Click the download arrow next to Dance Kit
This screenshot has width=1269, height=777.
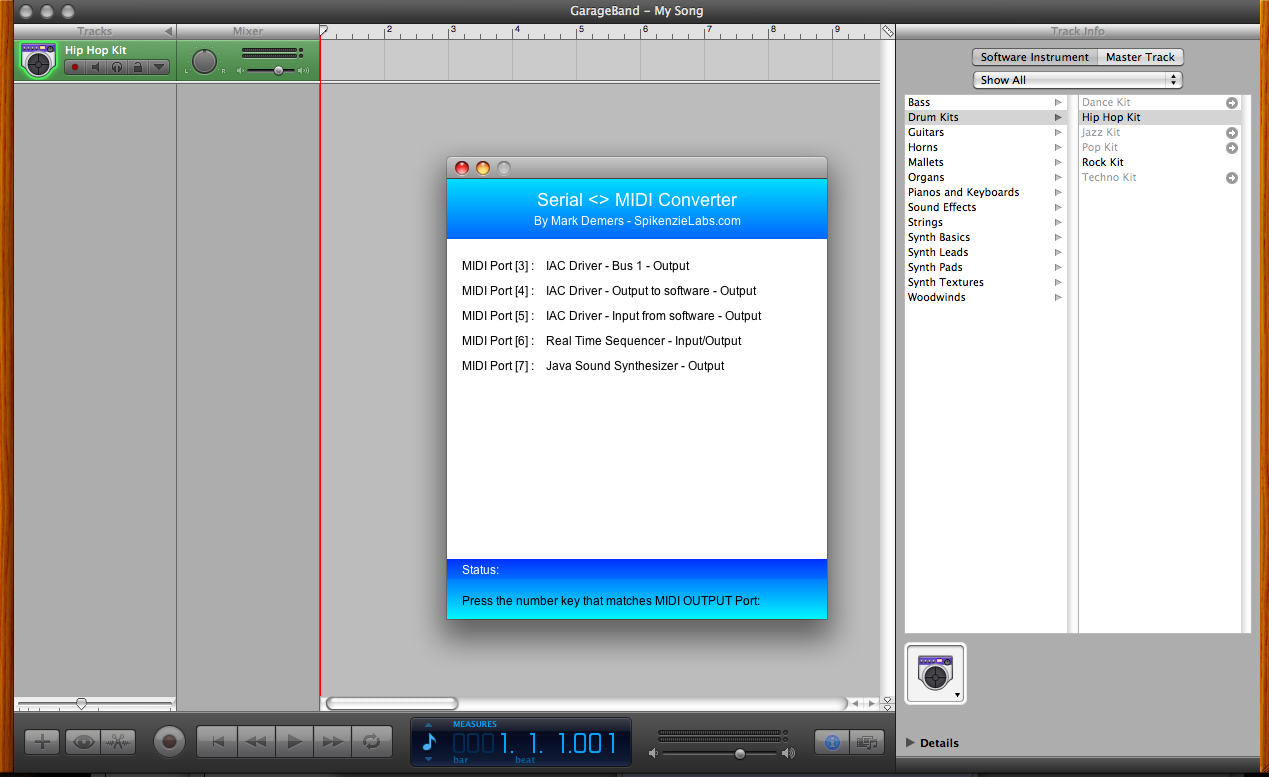coord(1232,102)
